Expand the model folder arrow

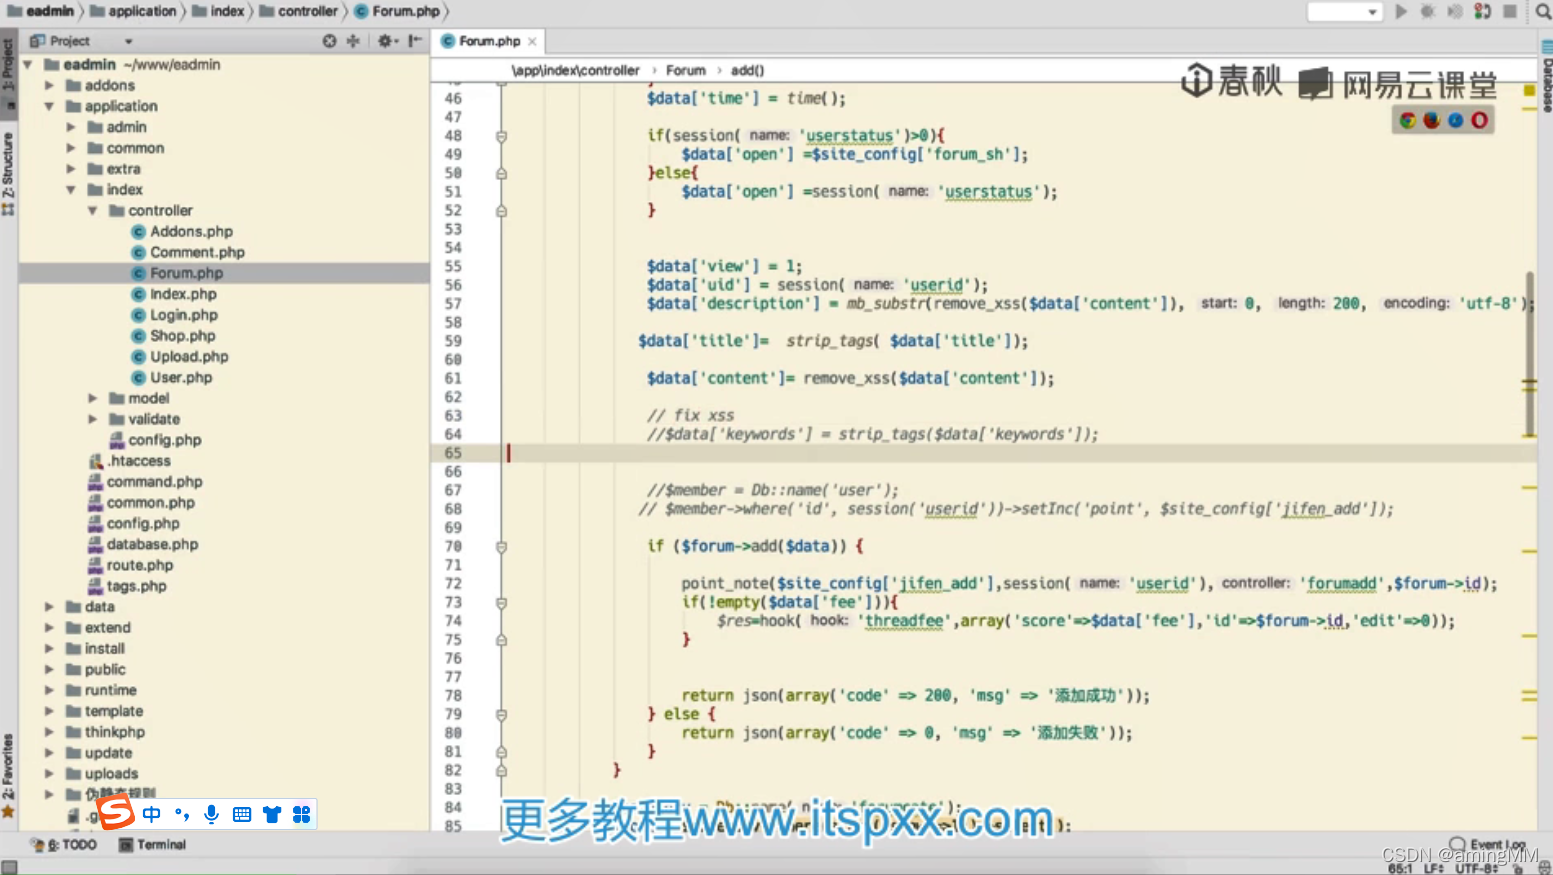92,398
